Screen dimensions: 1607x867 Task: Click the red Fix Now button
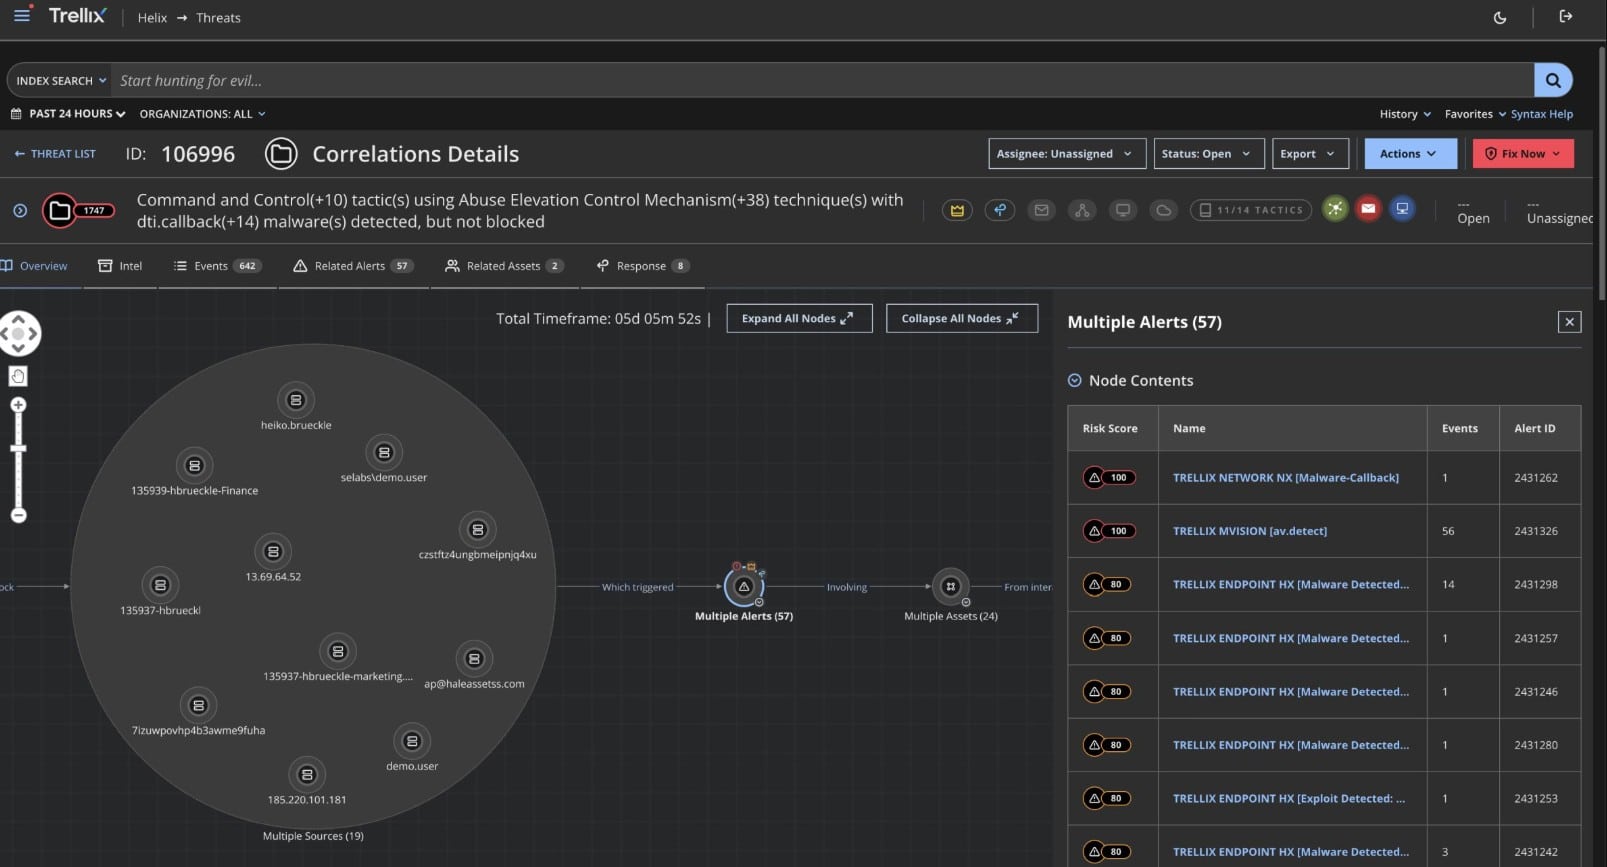(1523, 154)
